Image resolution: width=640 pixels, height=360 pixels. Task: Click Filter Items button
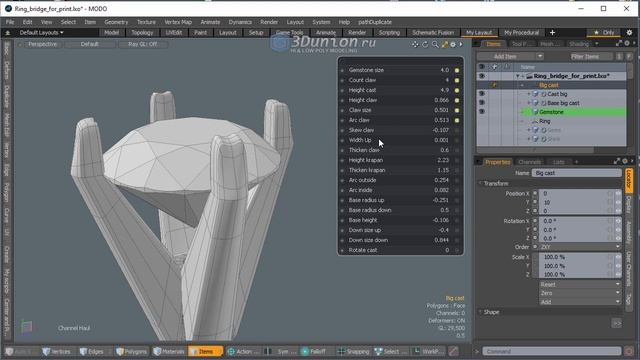coord(585,56)
